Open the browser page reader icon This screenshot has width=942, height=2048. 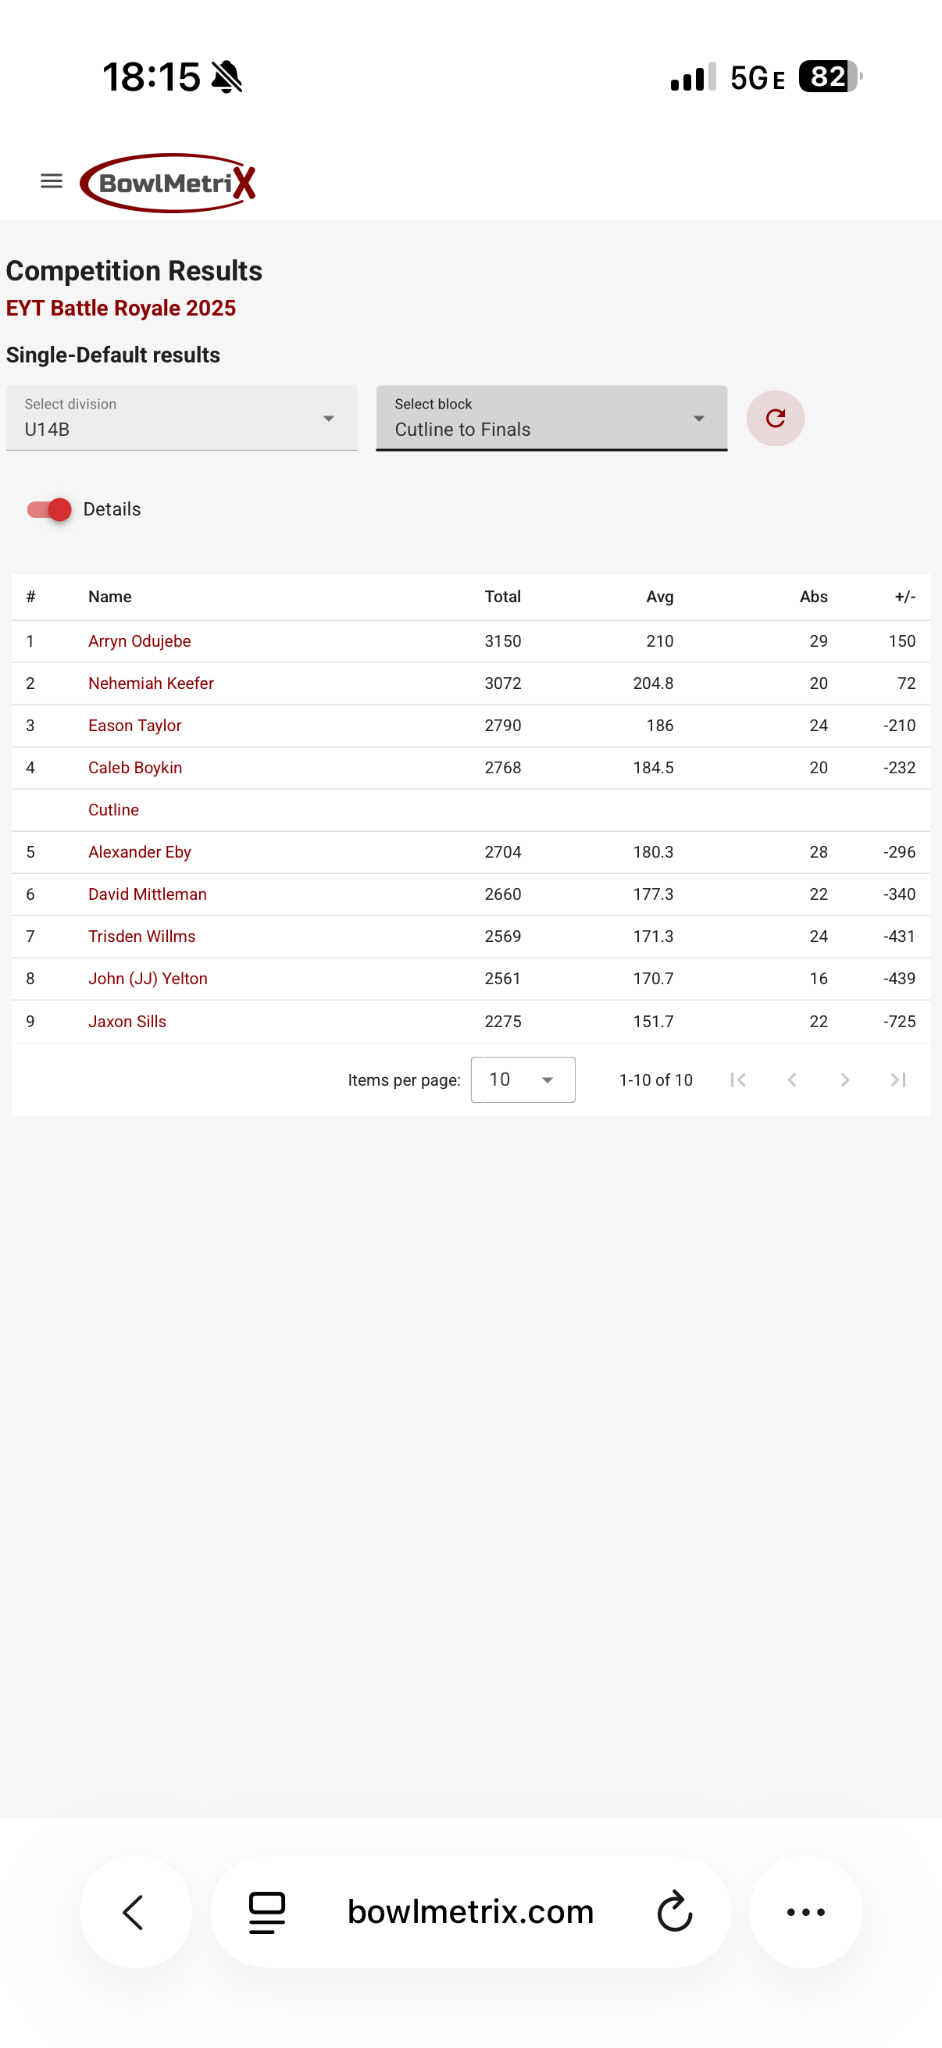point(267,1912)
